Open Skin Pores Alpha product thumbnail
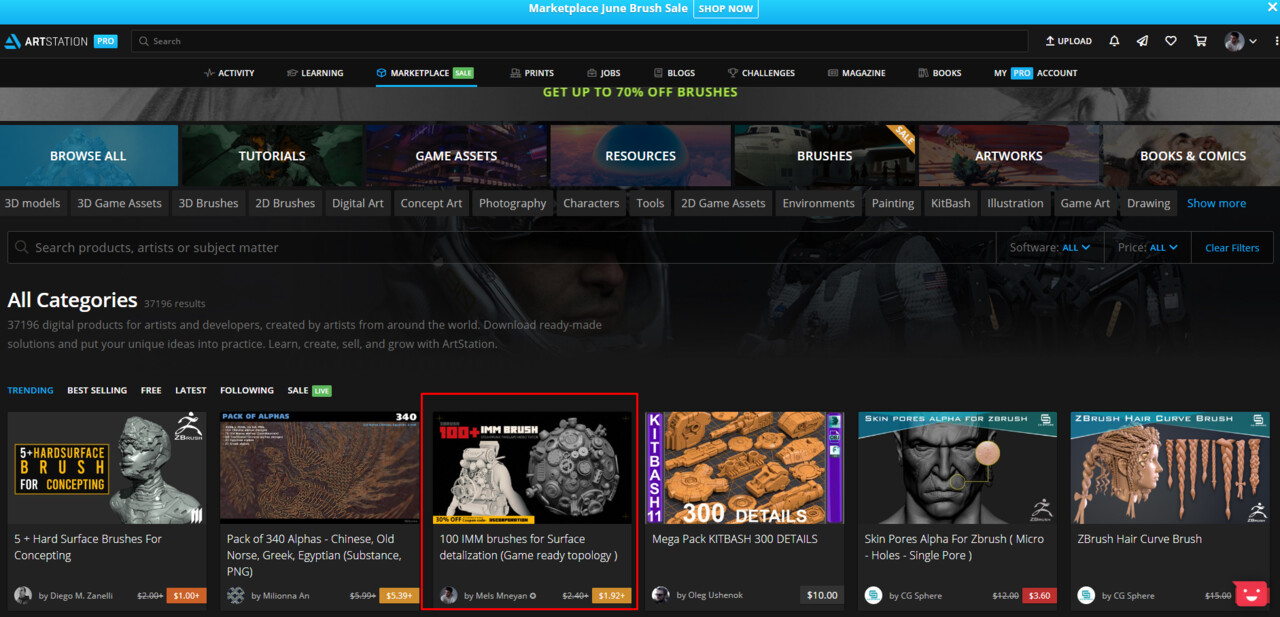 957,467
